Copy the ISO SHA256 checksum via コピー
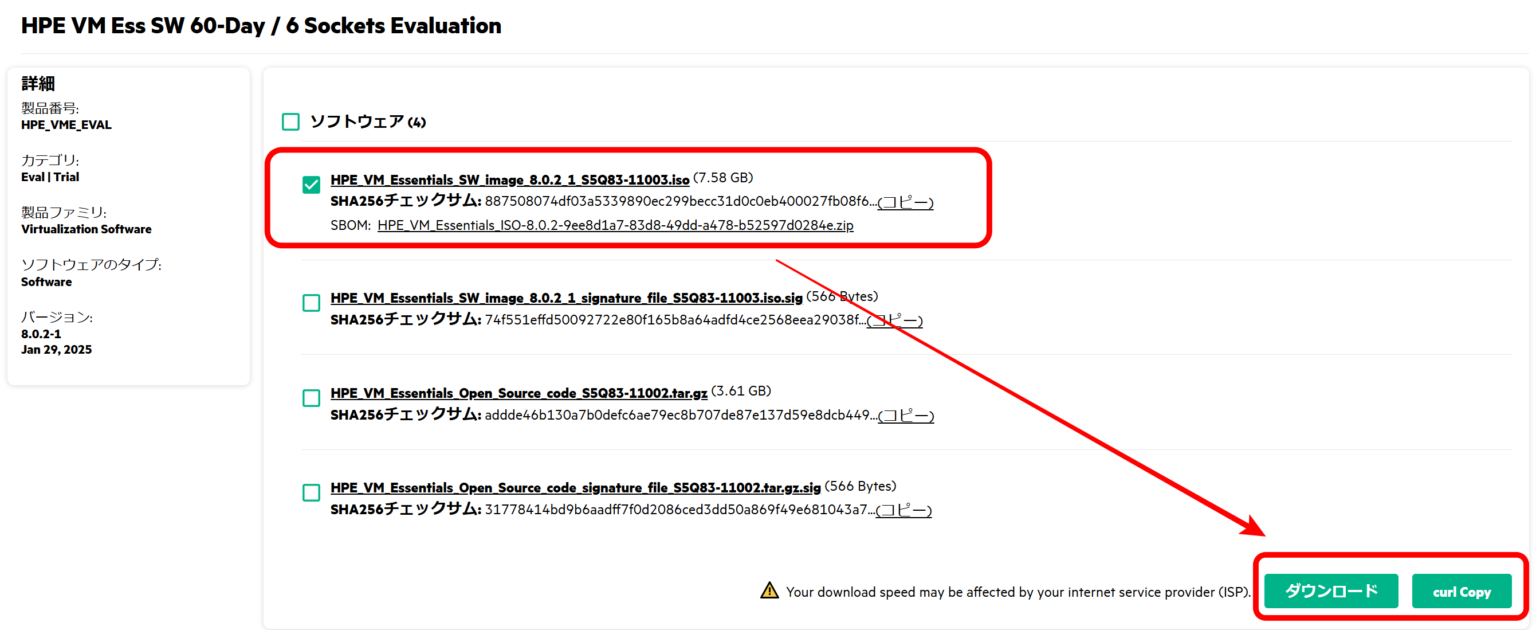Viewport: 1536px width, 630px height. coord(903,202)
